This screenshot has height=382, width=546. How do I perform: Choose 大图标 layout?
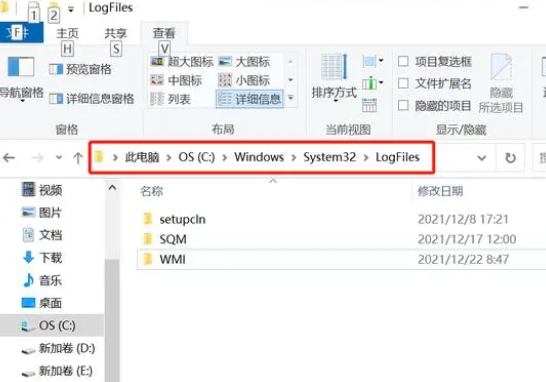[244, 62]
